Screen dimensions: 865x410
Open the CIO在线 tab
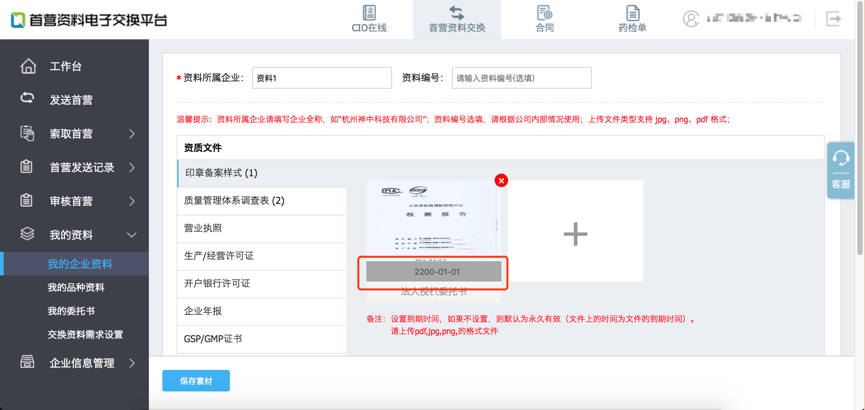(369, 19)
